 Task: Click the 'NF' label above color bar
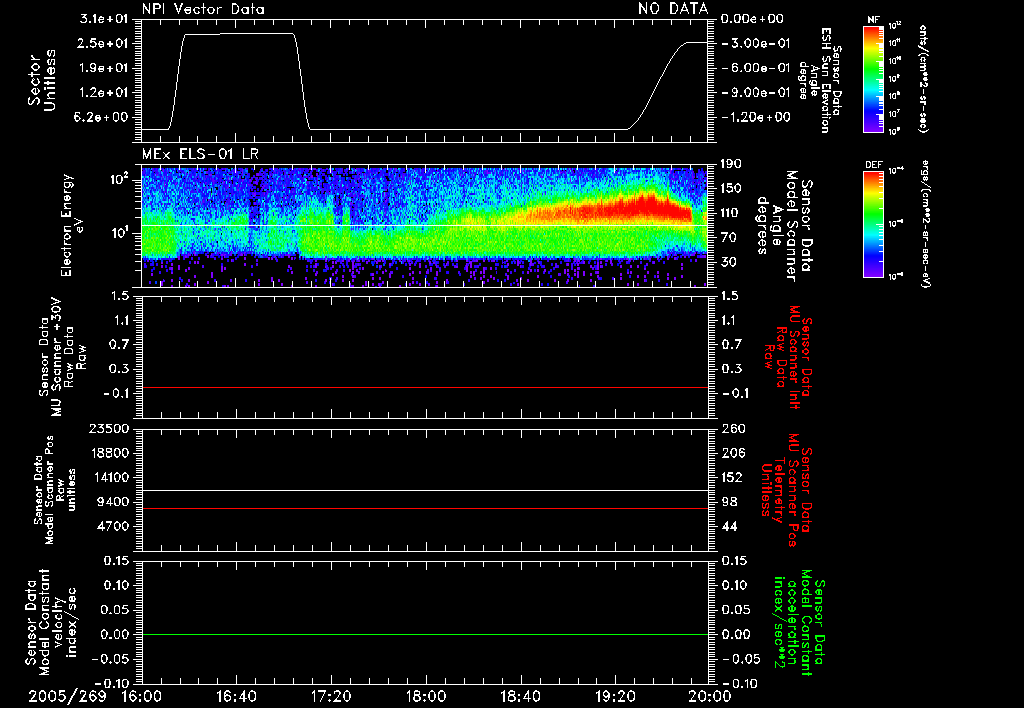click(x=874, y=20)
